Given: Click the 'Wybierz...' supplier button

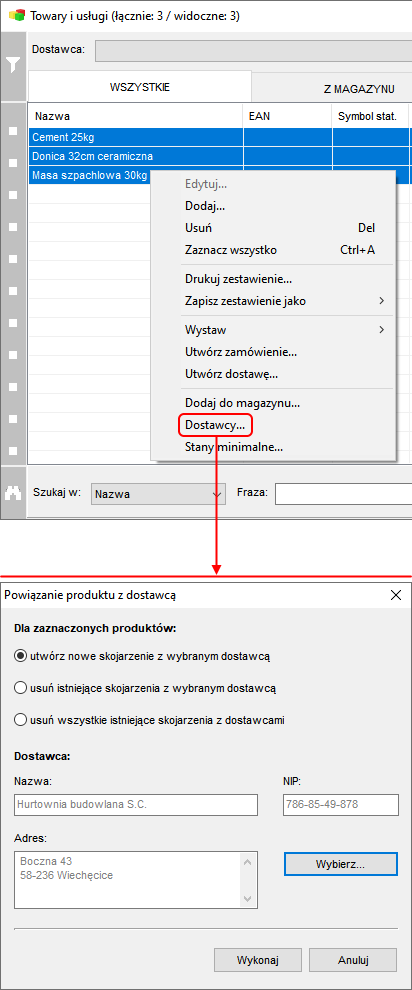Looking at the screenshot, I should 341,864.
